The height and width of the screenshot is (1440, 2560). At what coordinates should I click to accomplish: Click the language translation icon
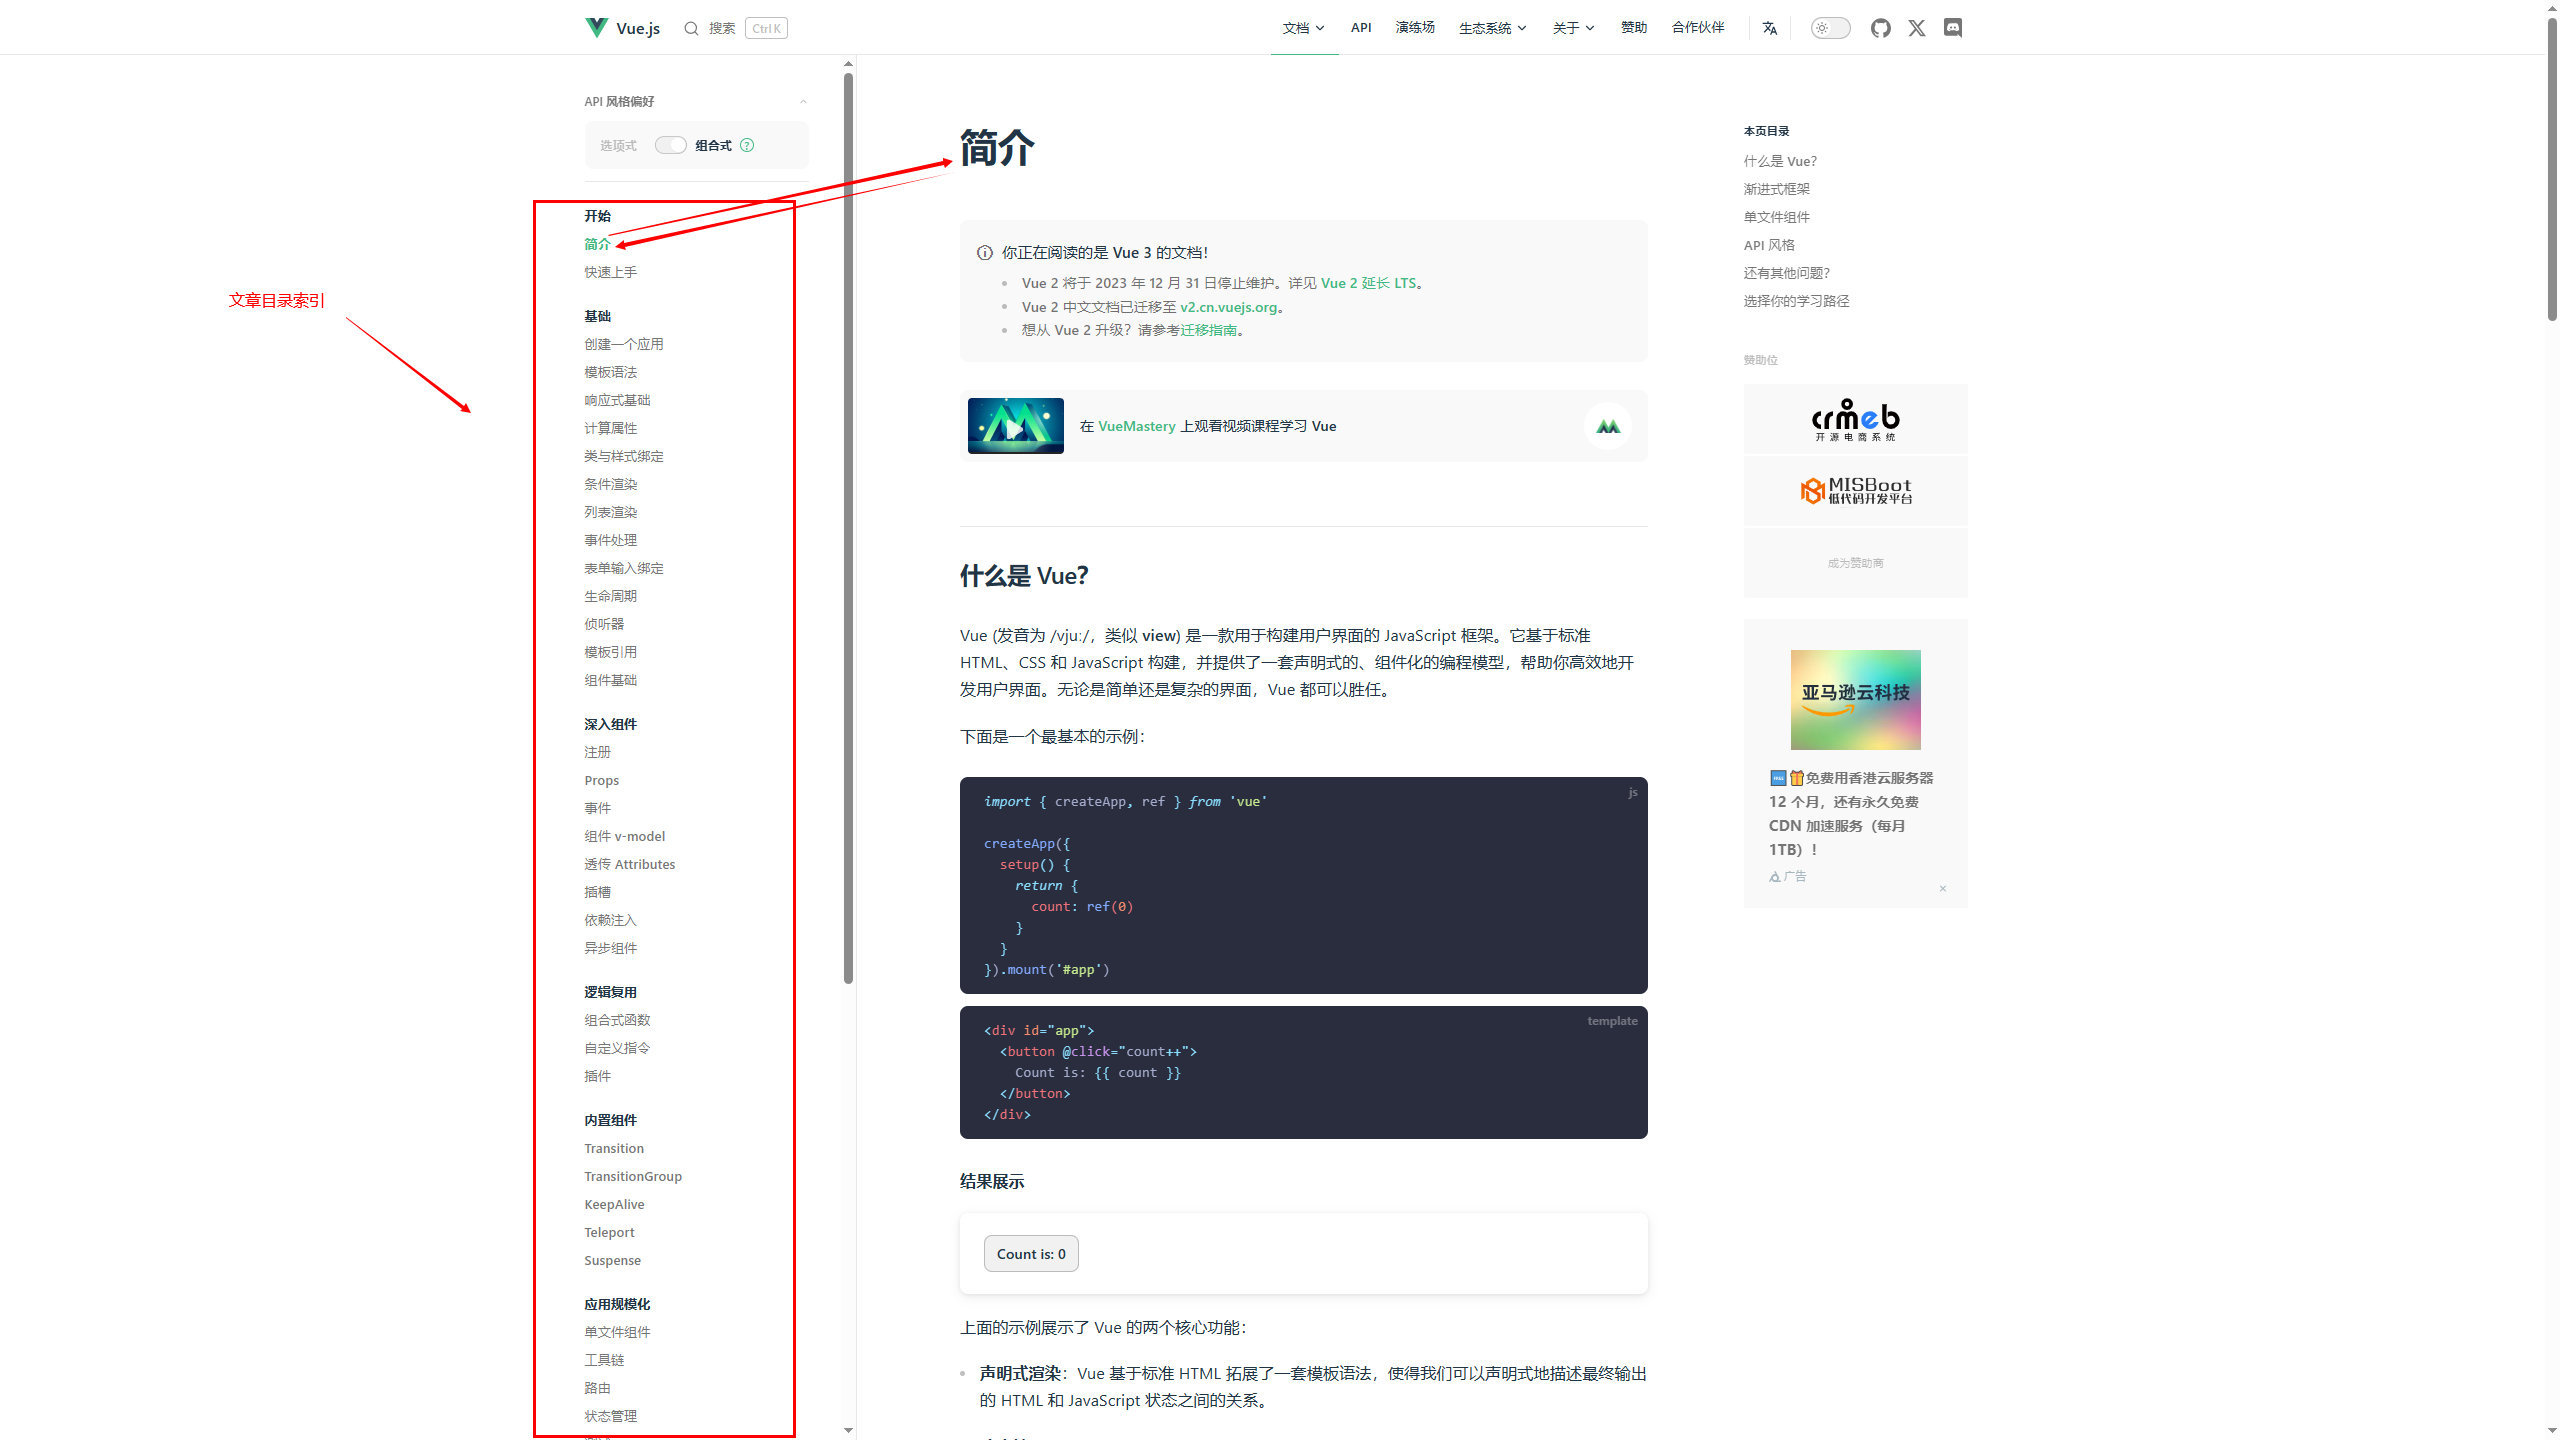tap(1770, 28)
